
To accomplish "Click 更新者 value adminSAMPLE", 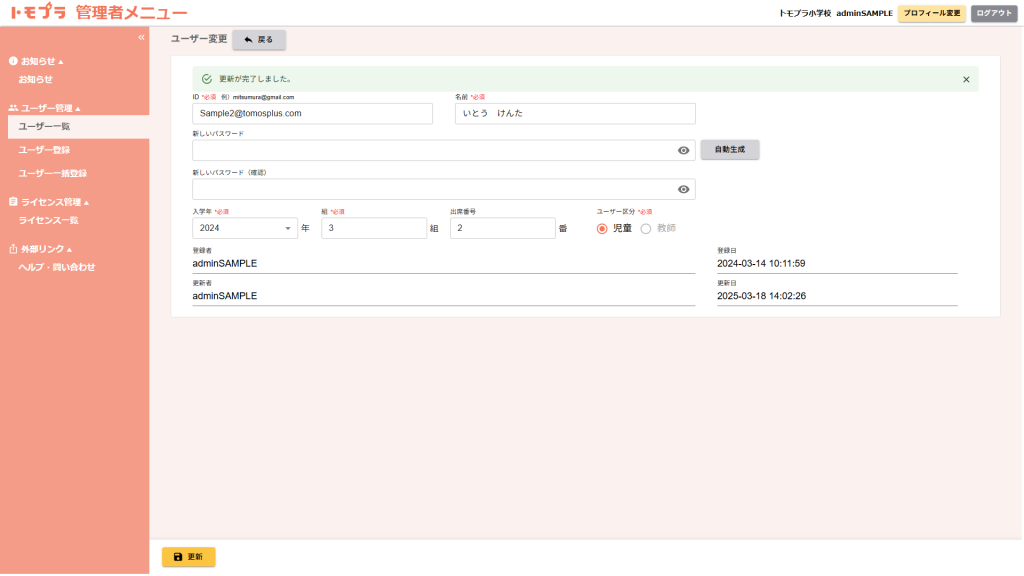I will point(225,296).
